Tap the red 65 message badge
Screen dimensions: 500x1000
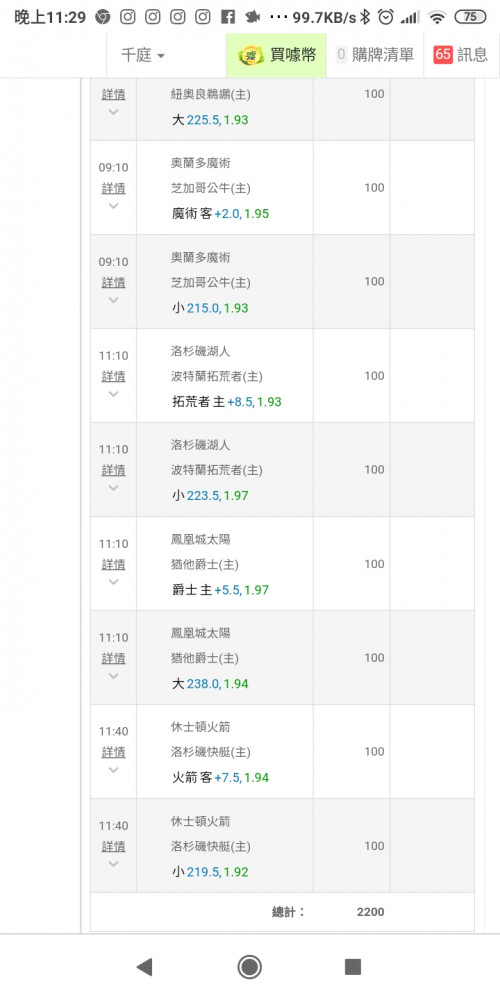443,55
